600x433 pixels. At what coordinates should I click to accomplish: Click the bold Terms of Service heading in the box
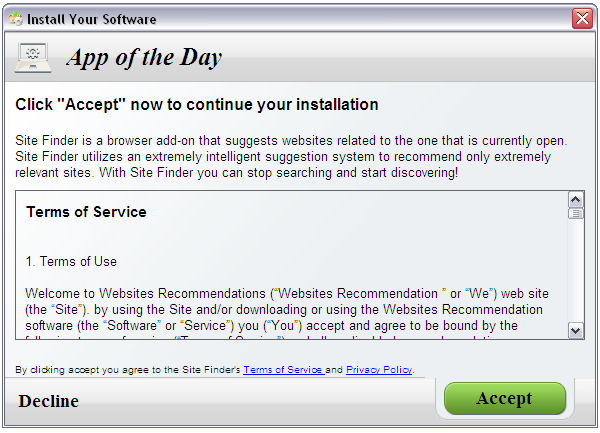click(x=86, y=212)
